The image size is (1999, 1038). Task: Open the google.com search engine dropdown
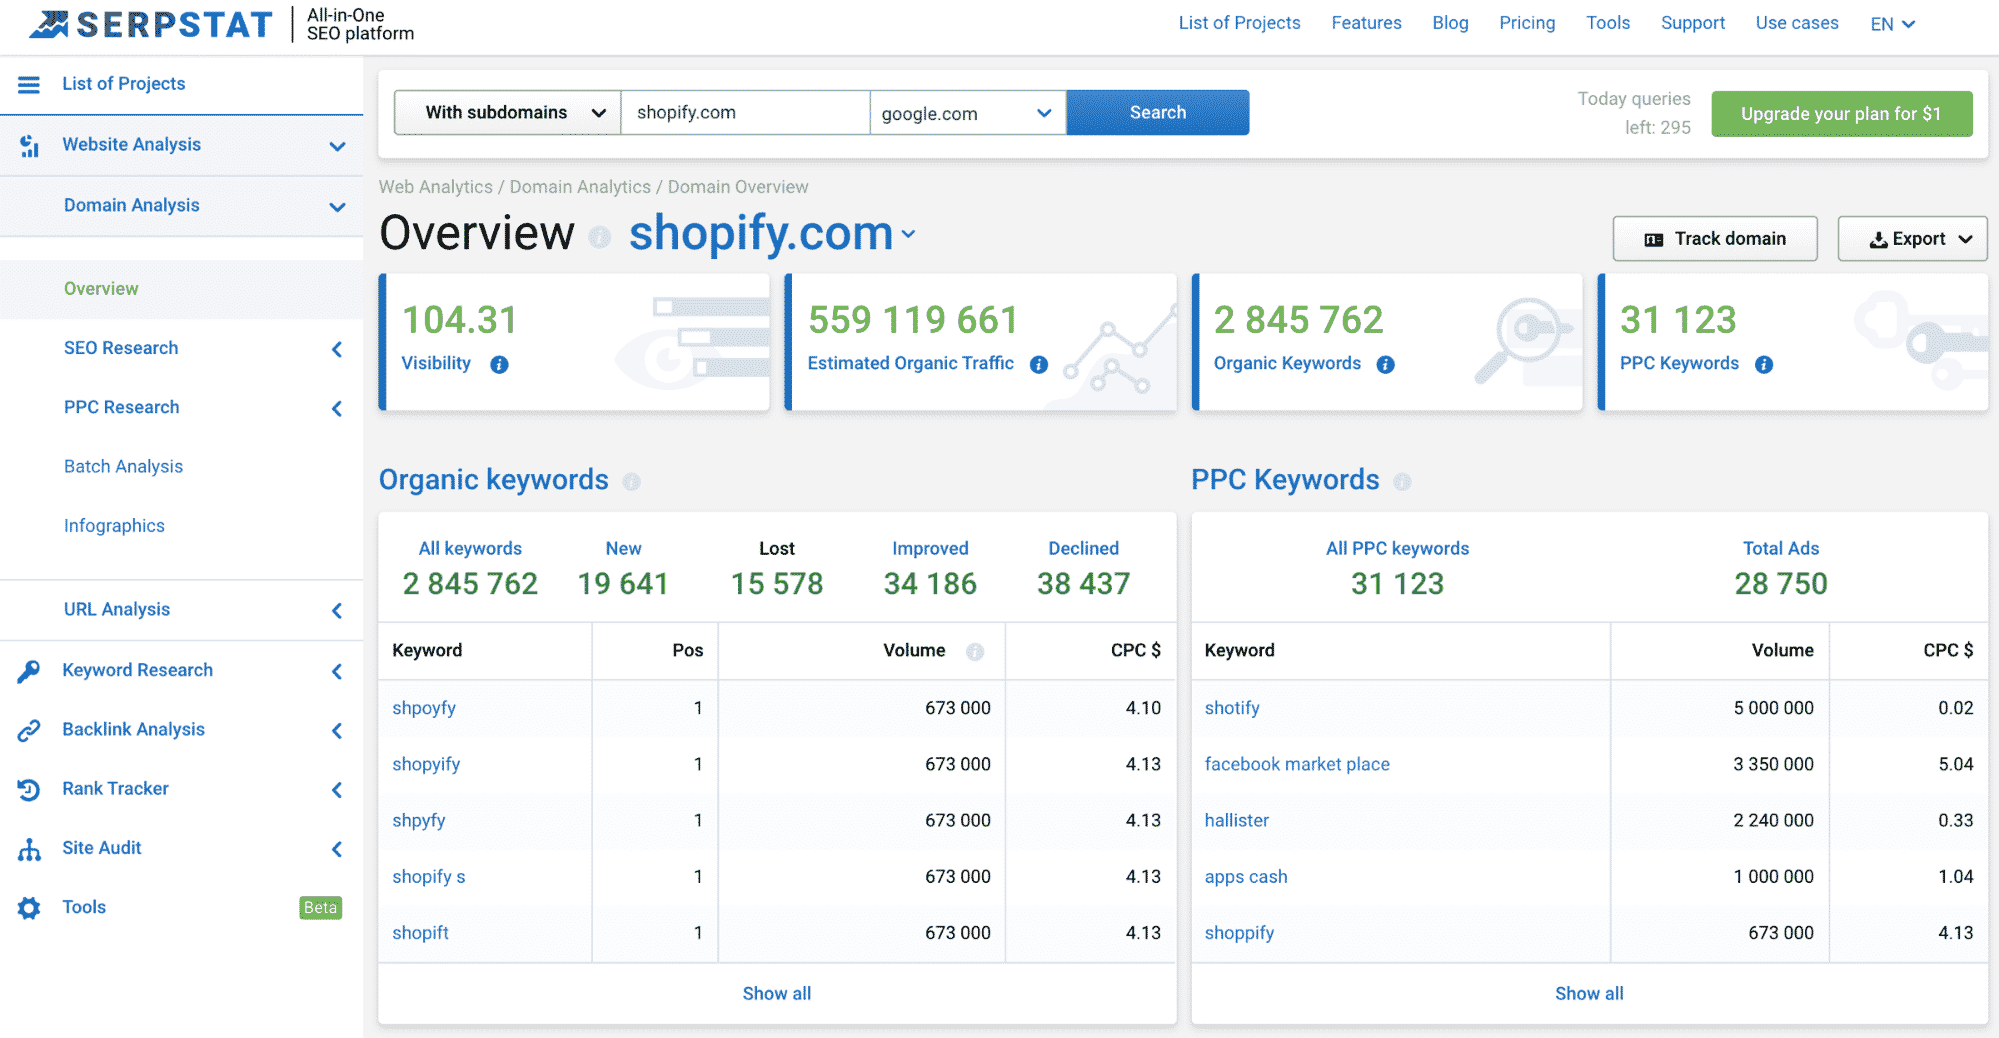click(966, 113)
